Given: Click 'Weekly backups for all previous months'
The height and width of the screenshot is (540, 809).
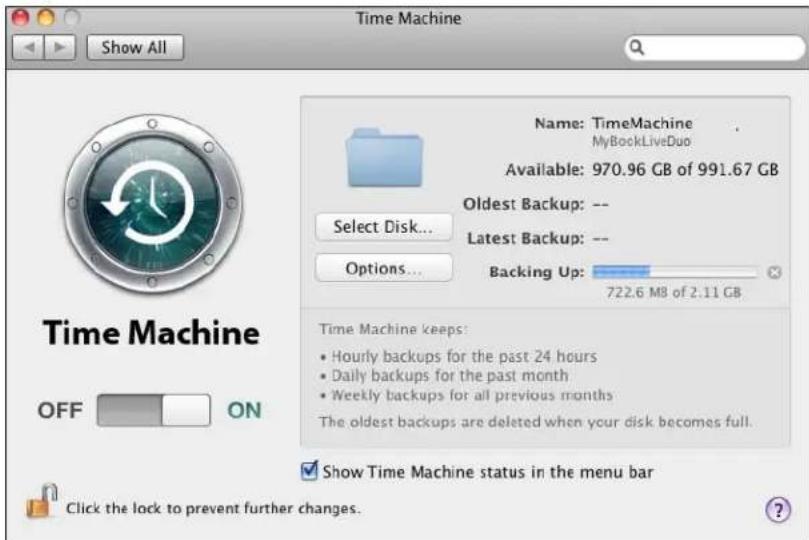Looking at the screenshot, I should tap(472, 395).
